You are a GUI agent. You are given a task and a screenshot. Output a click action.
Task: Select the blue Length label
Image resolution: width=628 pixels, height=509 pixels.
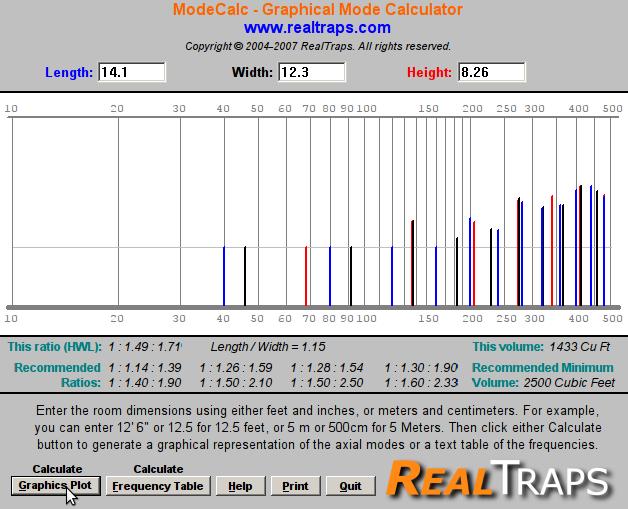click(69, 72)
